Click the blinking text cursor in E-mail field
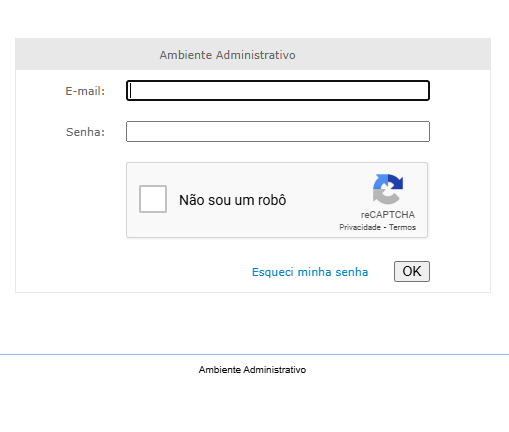The image size is (509, 432). point(131,90)
